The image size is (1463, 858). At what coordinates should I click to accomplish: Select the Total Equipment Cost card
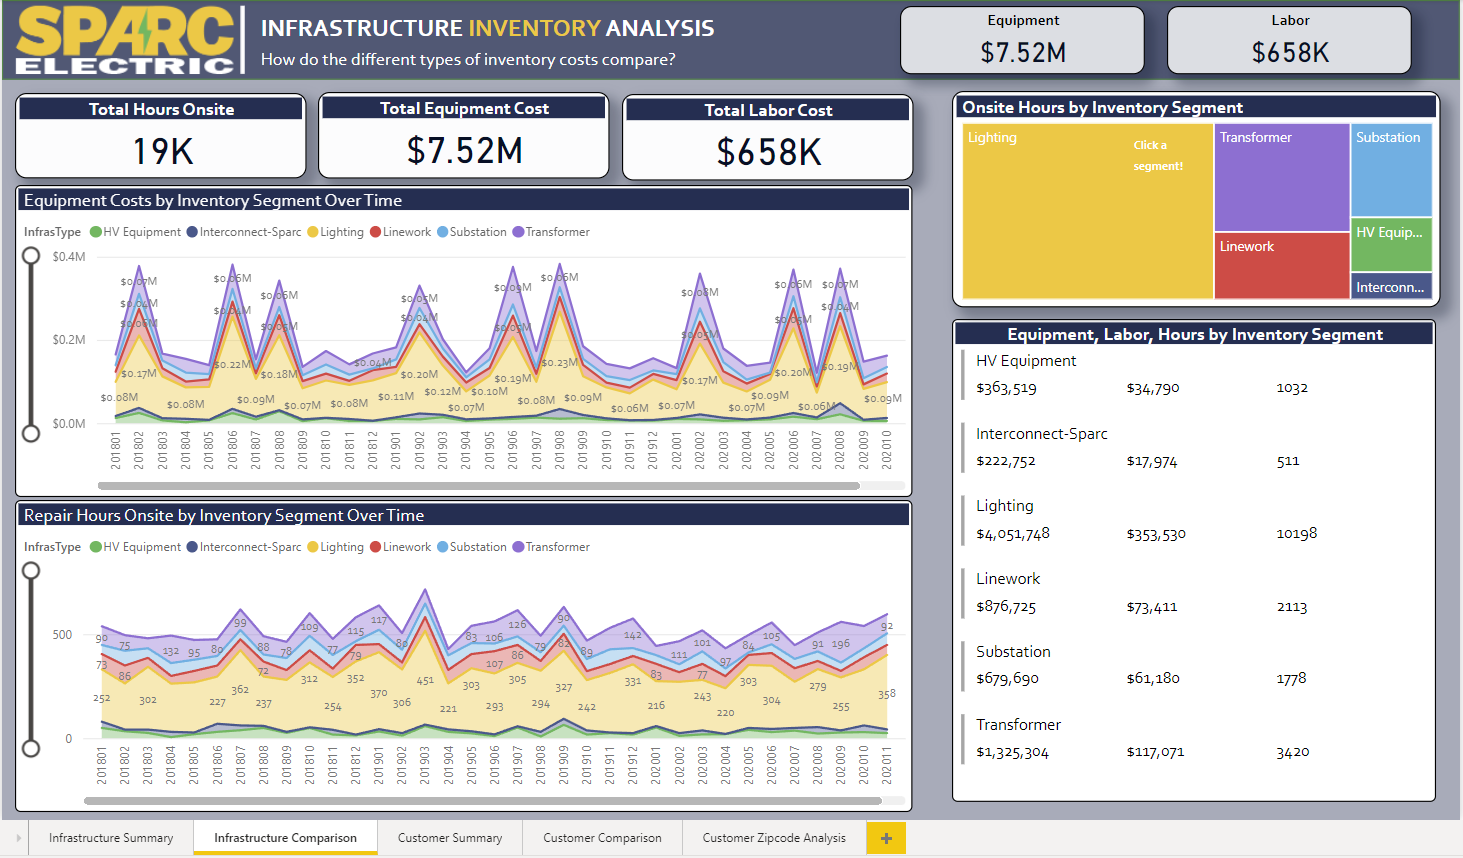point(464,136)
